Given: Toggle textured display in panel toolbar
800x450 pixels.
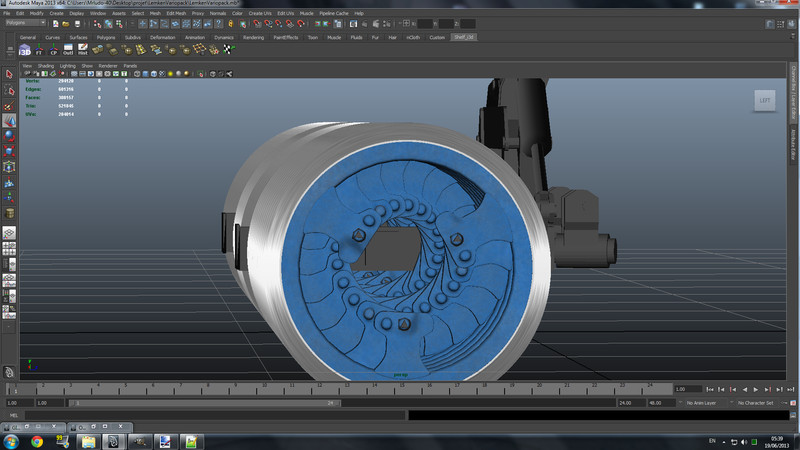Looking at the screenshot, I should (162, 74).
